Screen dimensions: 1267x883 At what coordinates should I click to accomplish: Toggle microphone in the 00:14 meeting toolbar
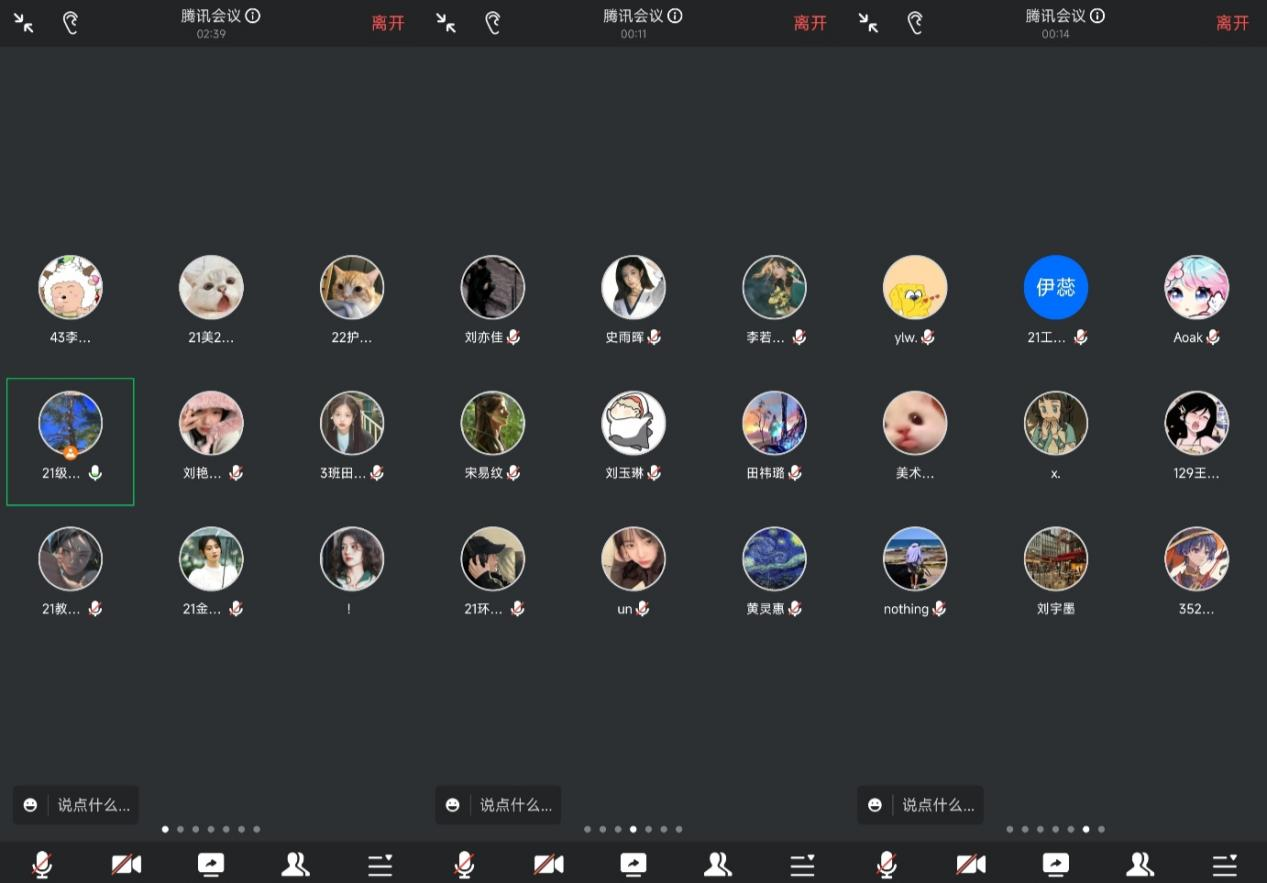886,864
